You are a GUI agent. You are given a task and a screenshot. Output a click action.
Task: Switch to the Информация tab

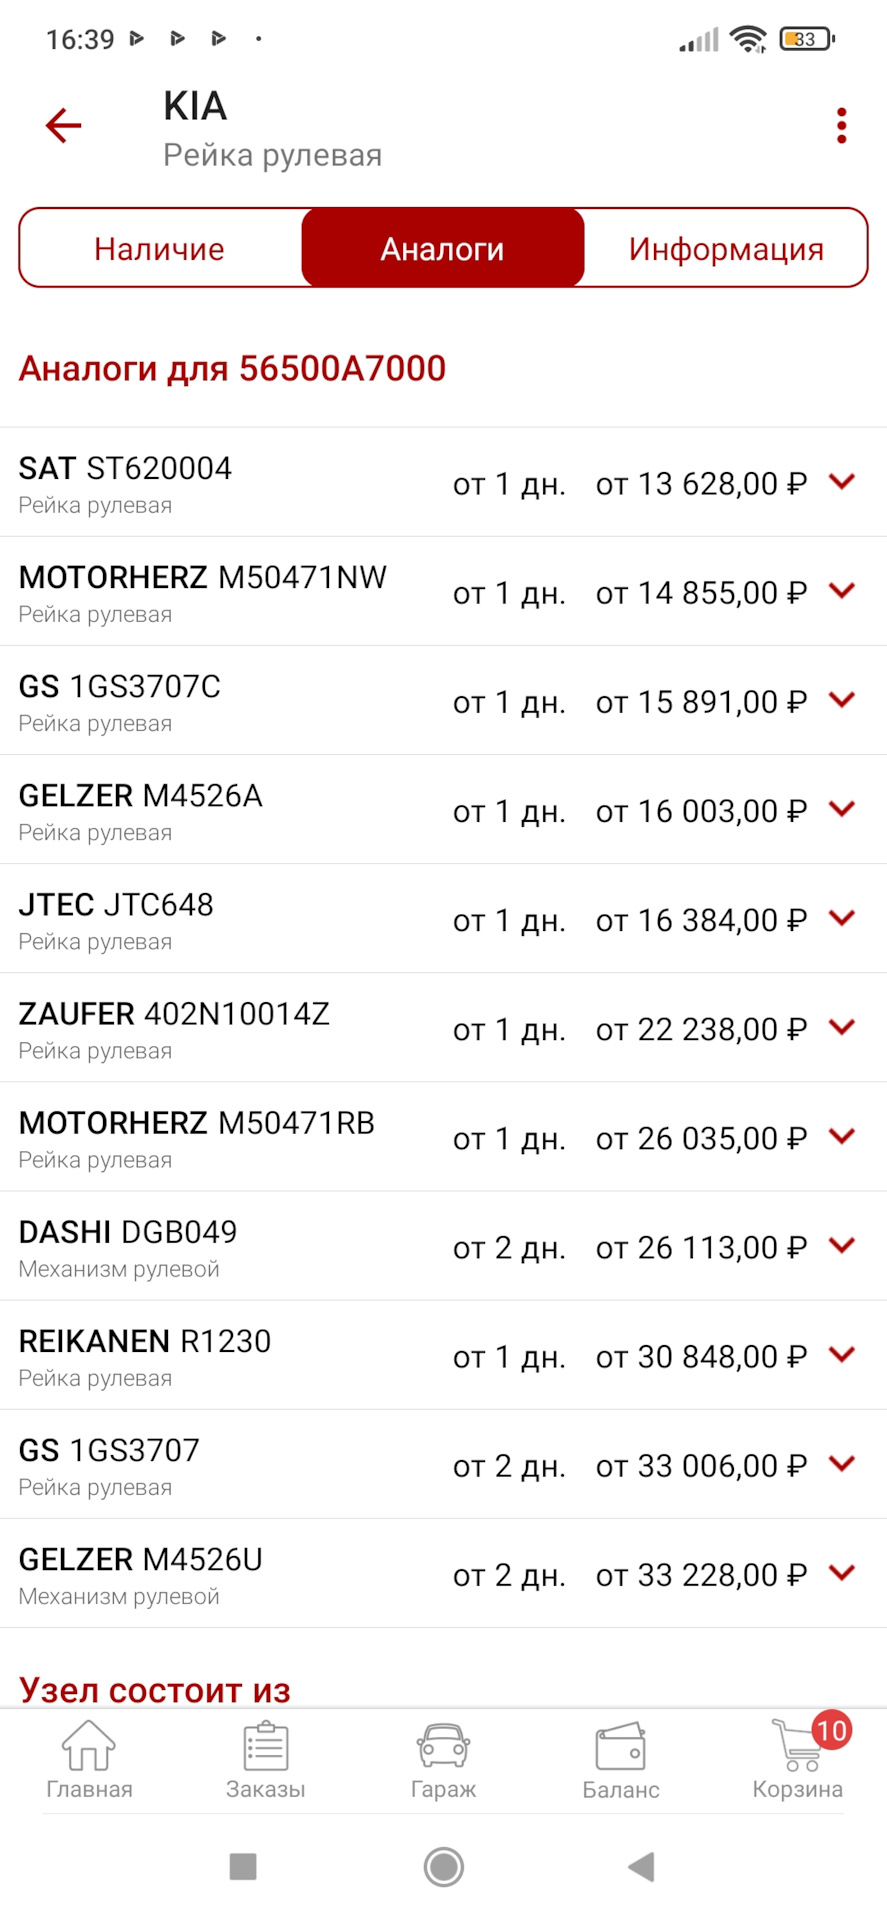pyautogui.click(x=726, y=249)
